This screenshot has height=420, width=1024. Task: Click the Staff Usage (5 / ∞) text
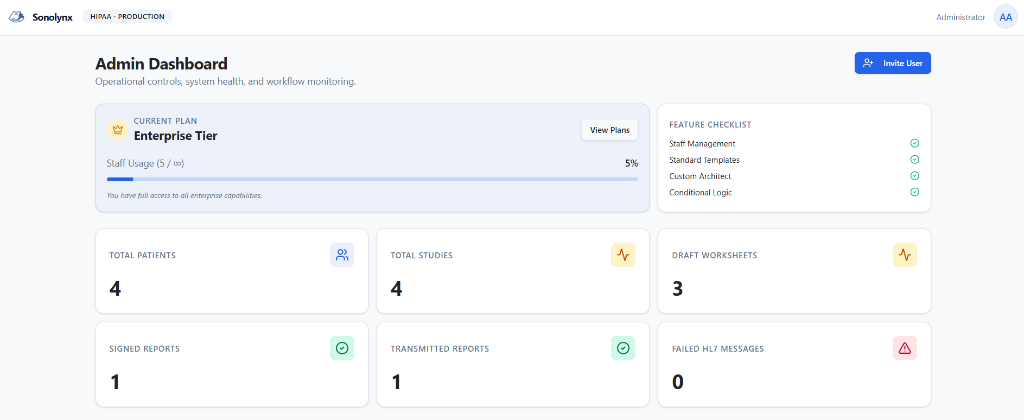(145, 163)
